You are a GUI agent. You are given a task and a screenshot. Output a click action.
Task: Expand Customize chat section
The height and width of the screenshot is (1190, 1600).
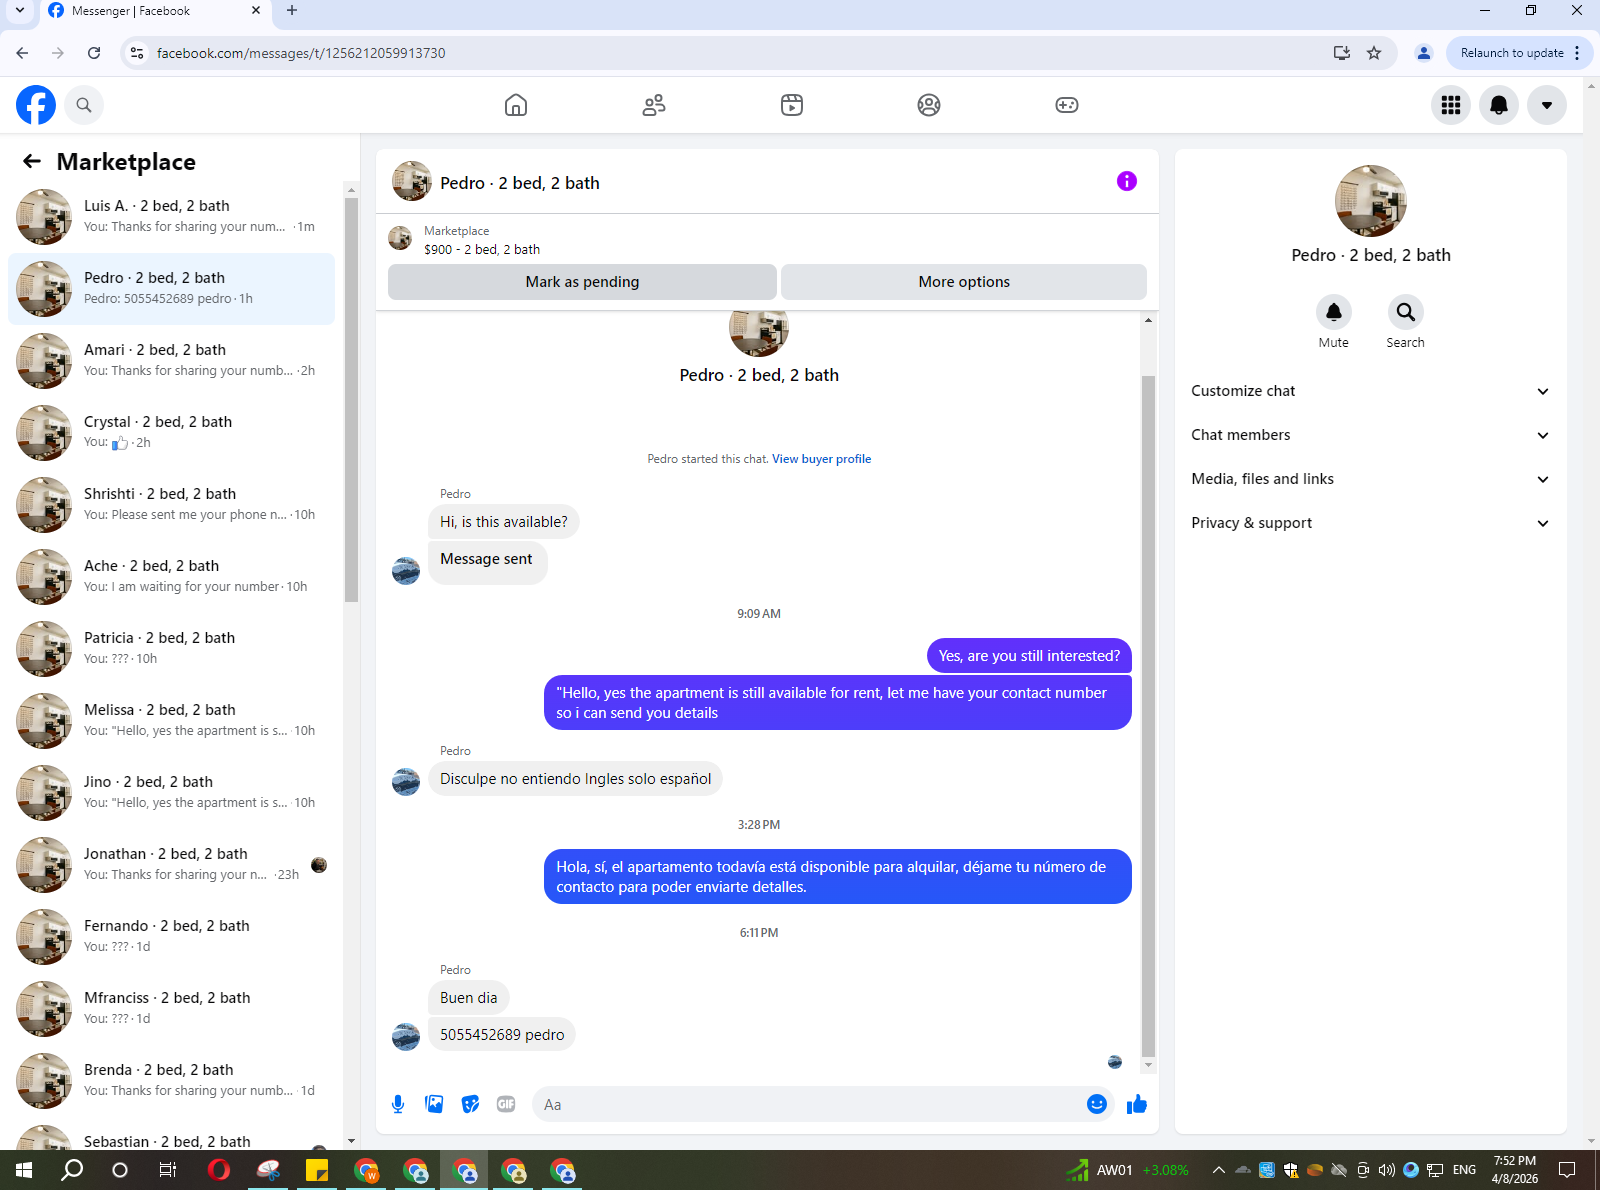coord(1371,391)
